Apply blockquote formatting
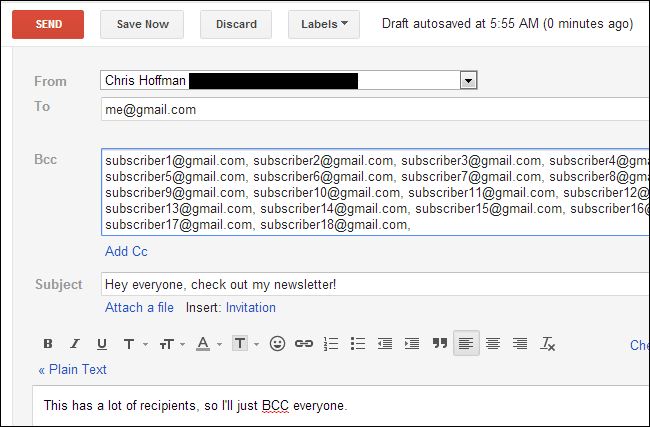 439,344
